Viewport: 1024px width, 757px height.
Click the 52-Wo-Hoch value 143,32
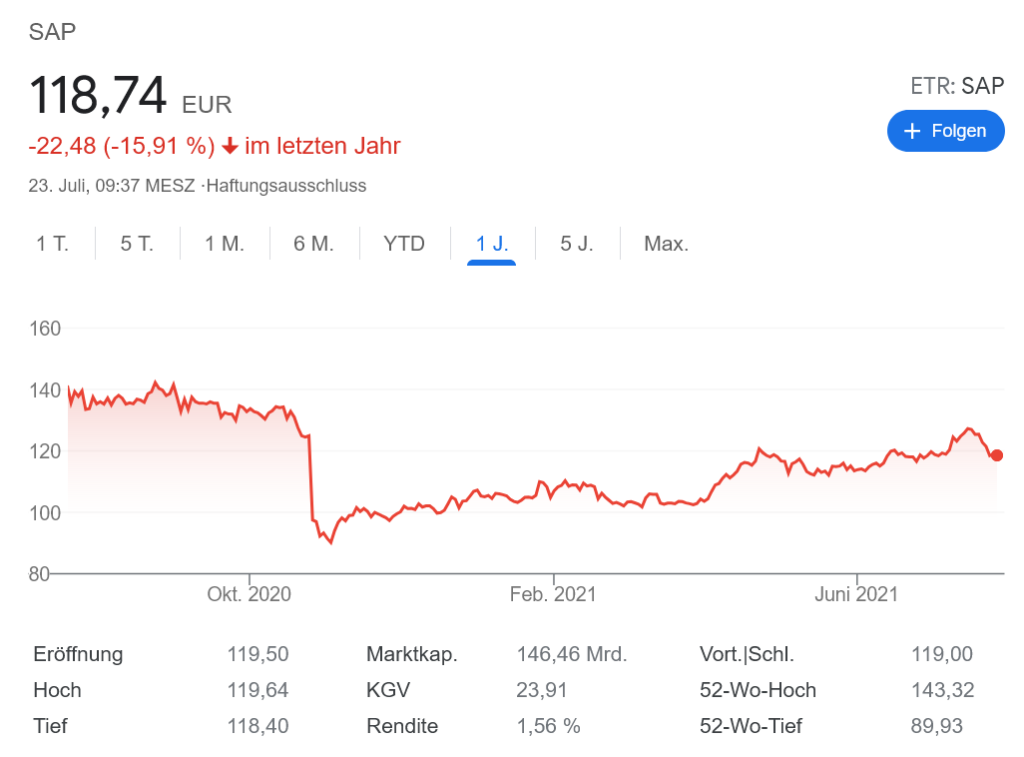click(942, 690)
